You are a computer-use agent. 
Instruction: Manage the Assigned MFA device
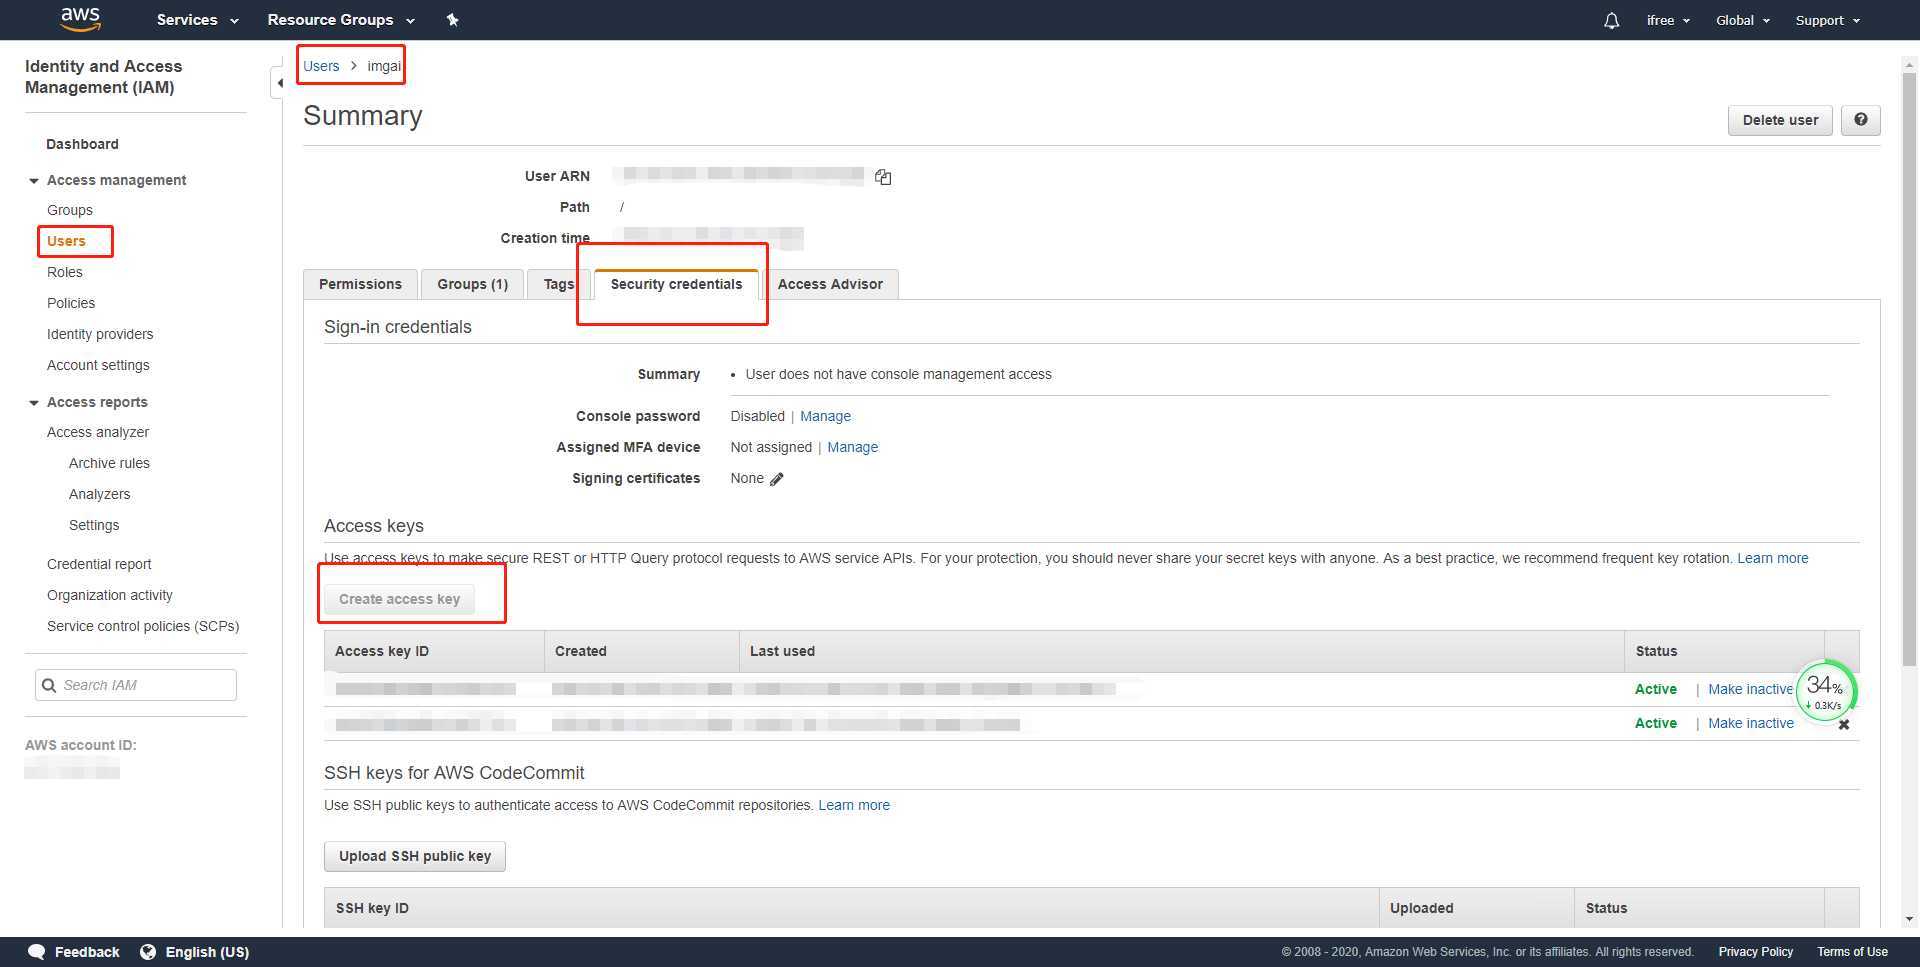click(x=852, y=447)
